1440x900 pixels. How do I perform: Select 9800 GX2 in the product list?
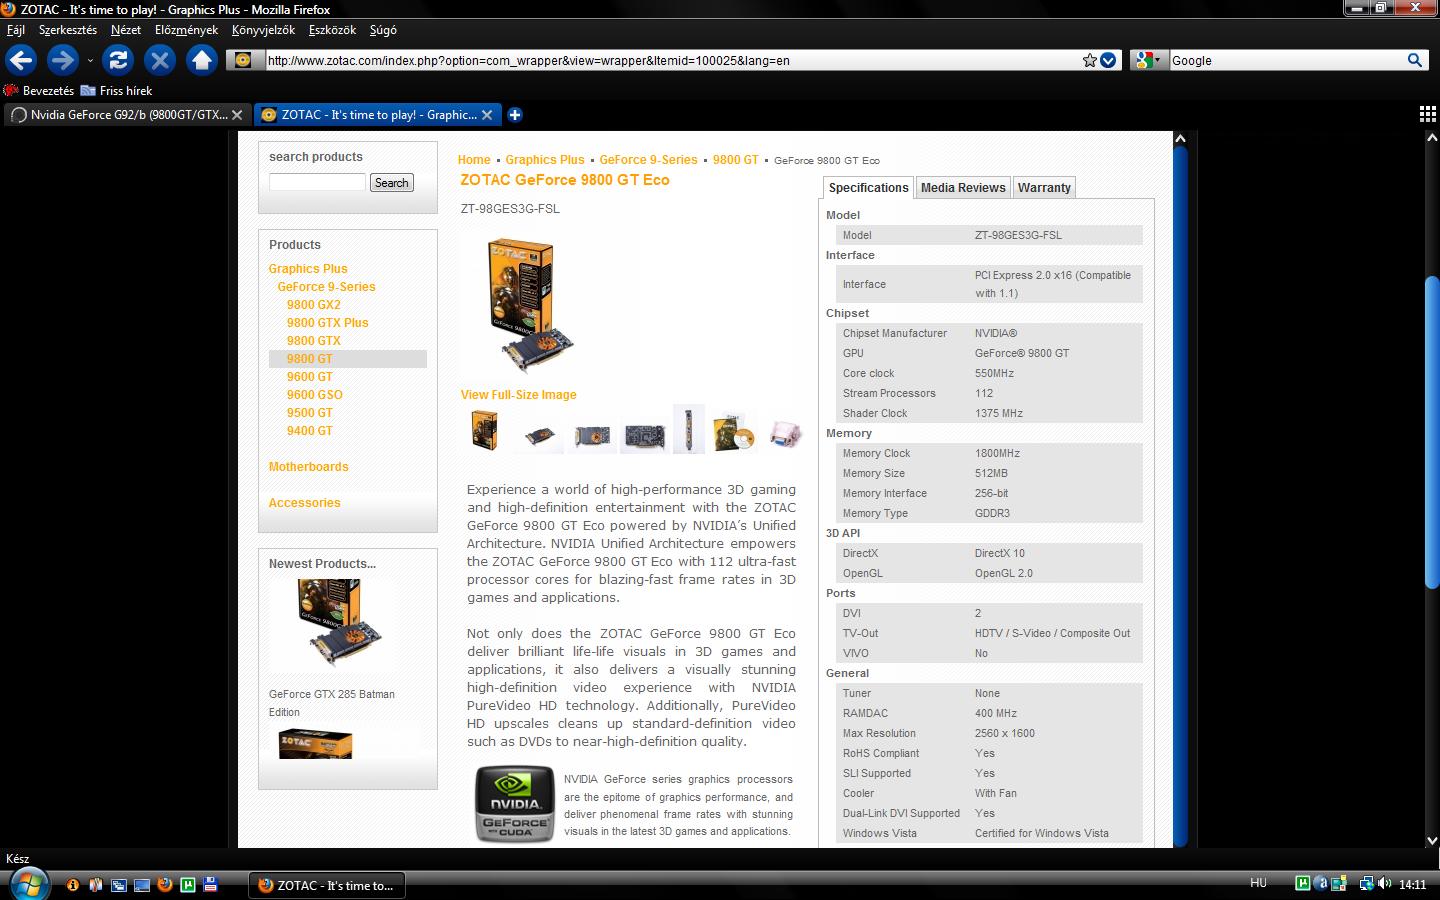(x=314, y=305)
